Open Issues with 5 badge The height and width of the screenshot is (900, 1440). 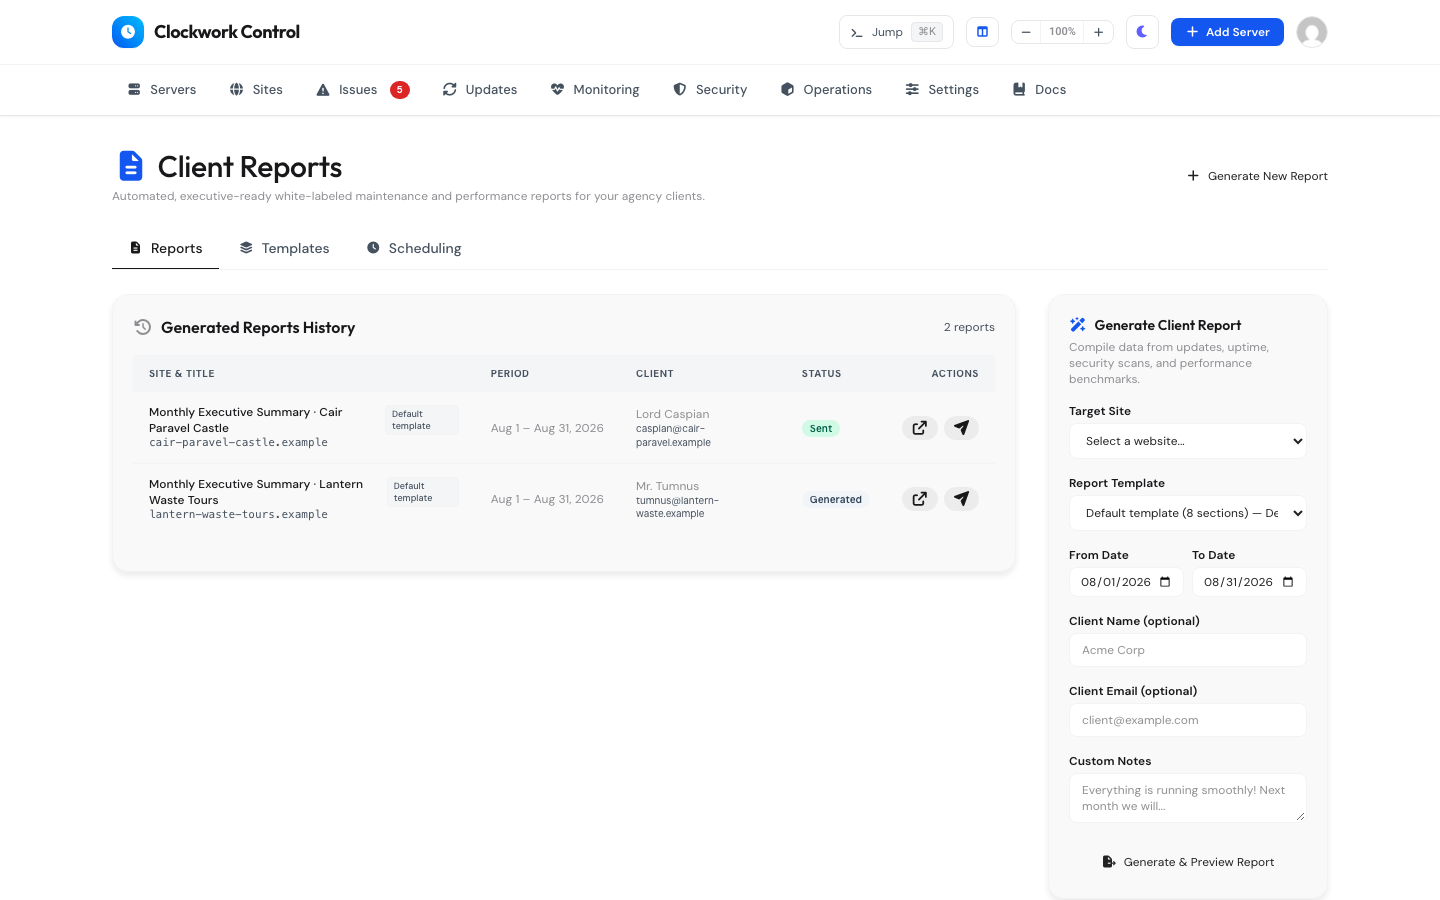pyautogui.click(x=363, y=90)
